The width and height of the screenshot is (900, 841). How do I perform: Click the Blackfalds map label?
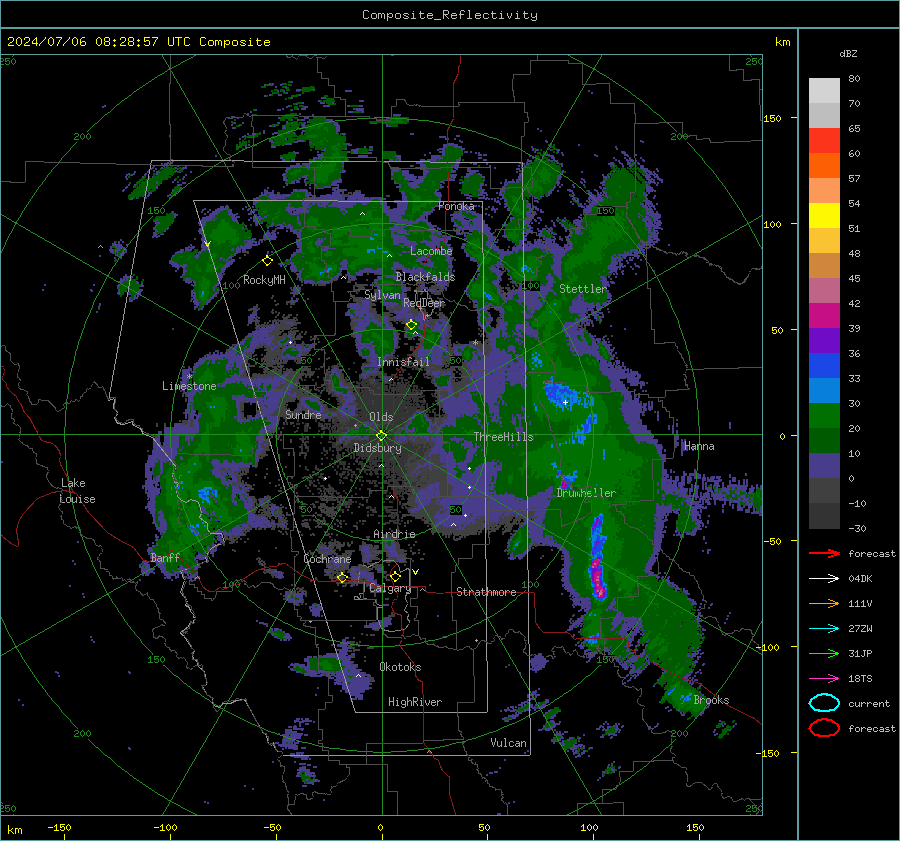tap(425, 277)
